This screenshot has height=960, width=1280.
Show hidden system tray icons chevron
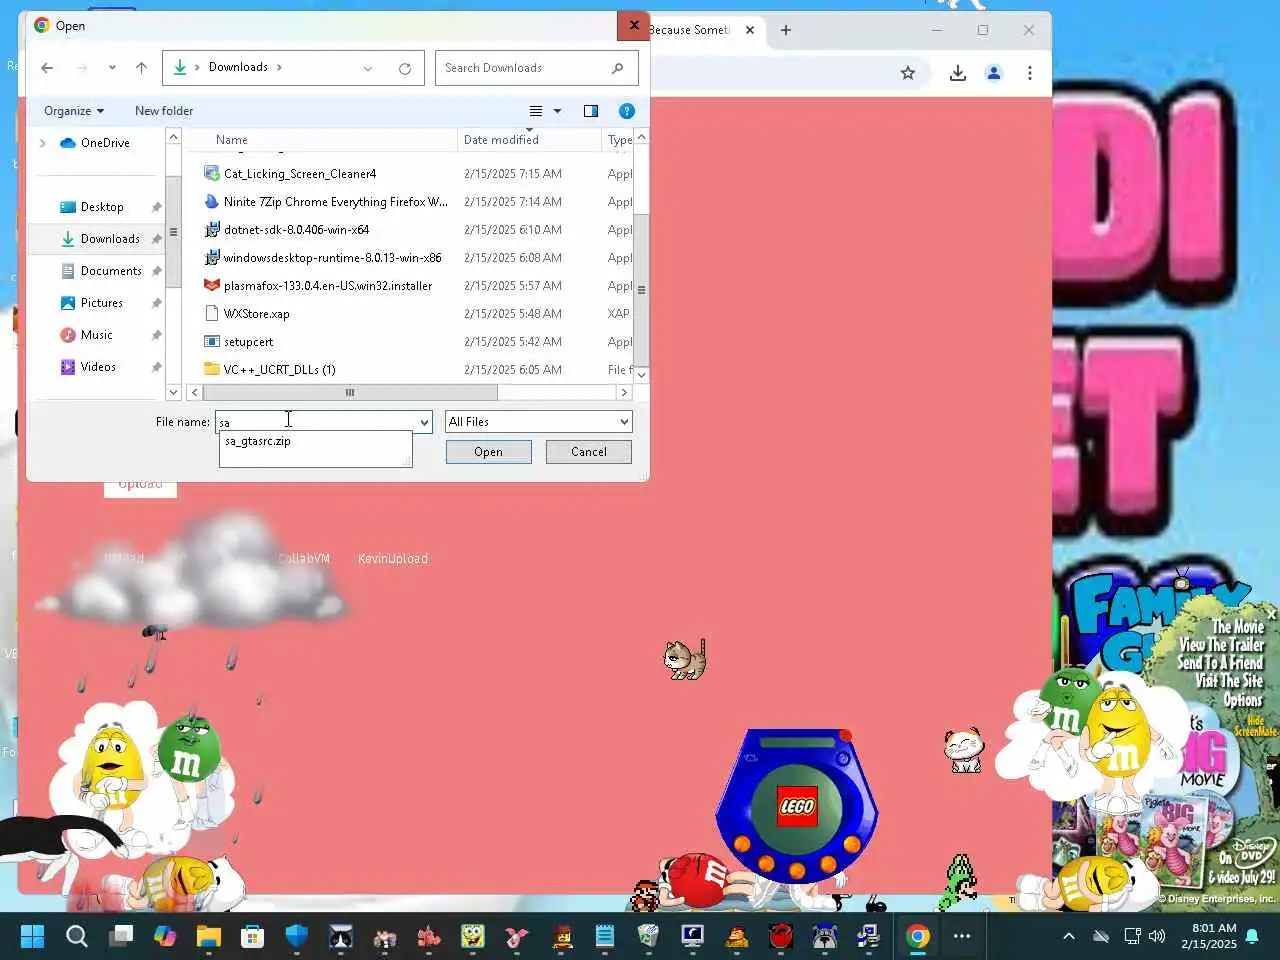click(x=1068, y=937)
